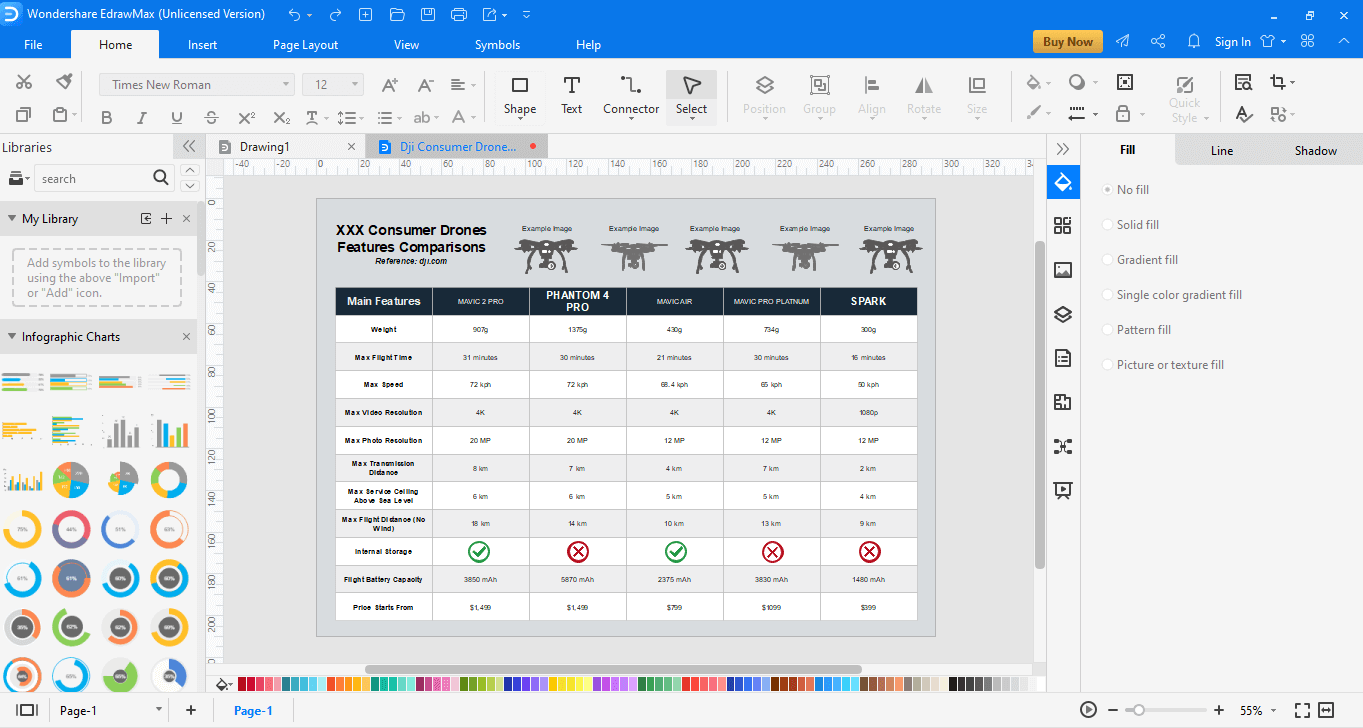Click the Cut scissors icon

pos(24,83)
